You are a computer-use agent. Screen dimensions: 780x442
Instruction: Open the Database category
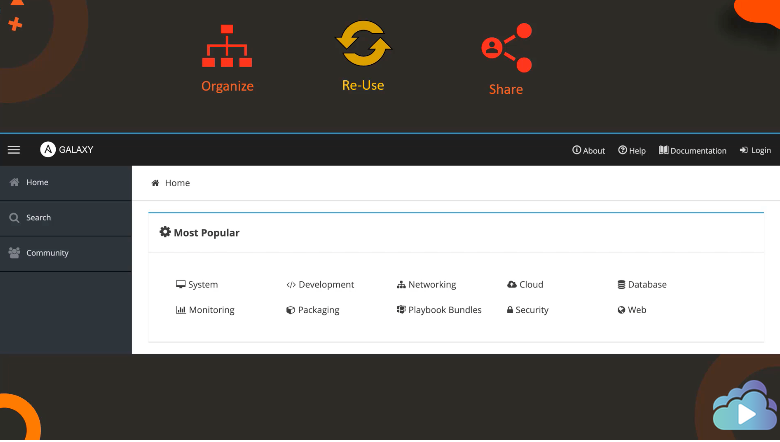(642, 285)
